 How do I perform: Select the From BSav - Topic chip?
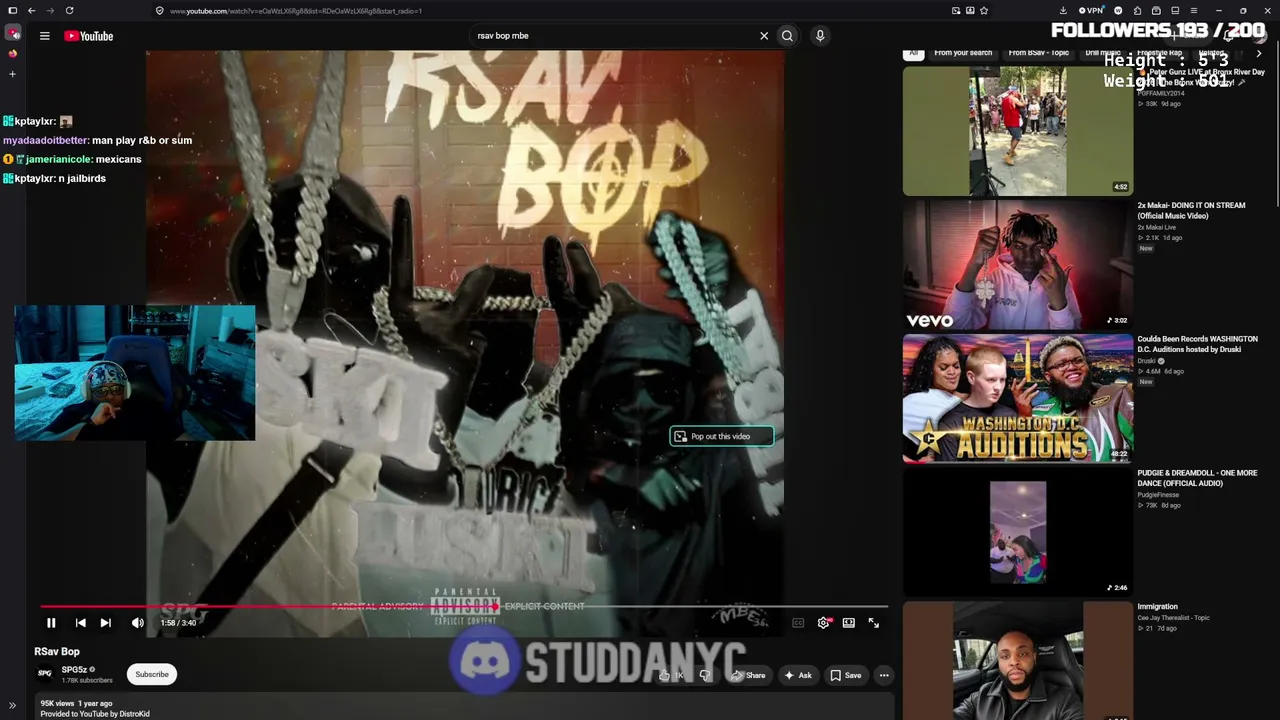[1039, 53]
